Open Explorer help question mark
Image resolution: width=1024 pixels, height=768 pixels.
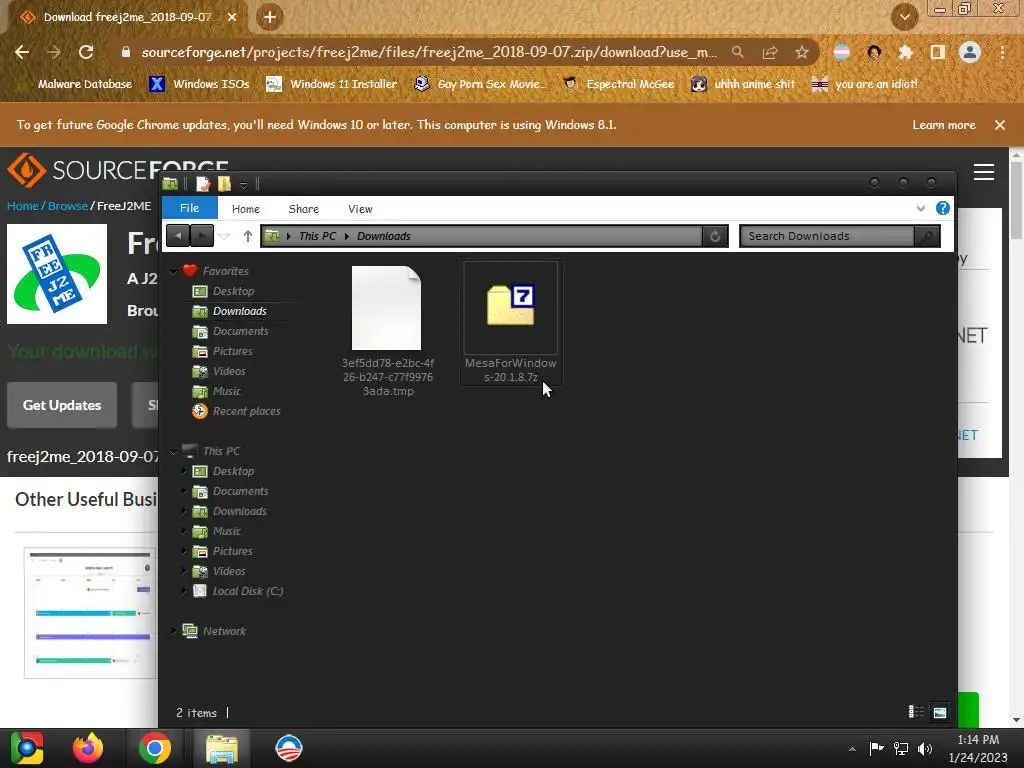(x=942, y=208)
